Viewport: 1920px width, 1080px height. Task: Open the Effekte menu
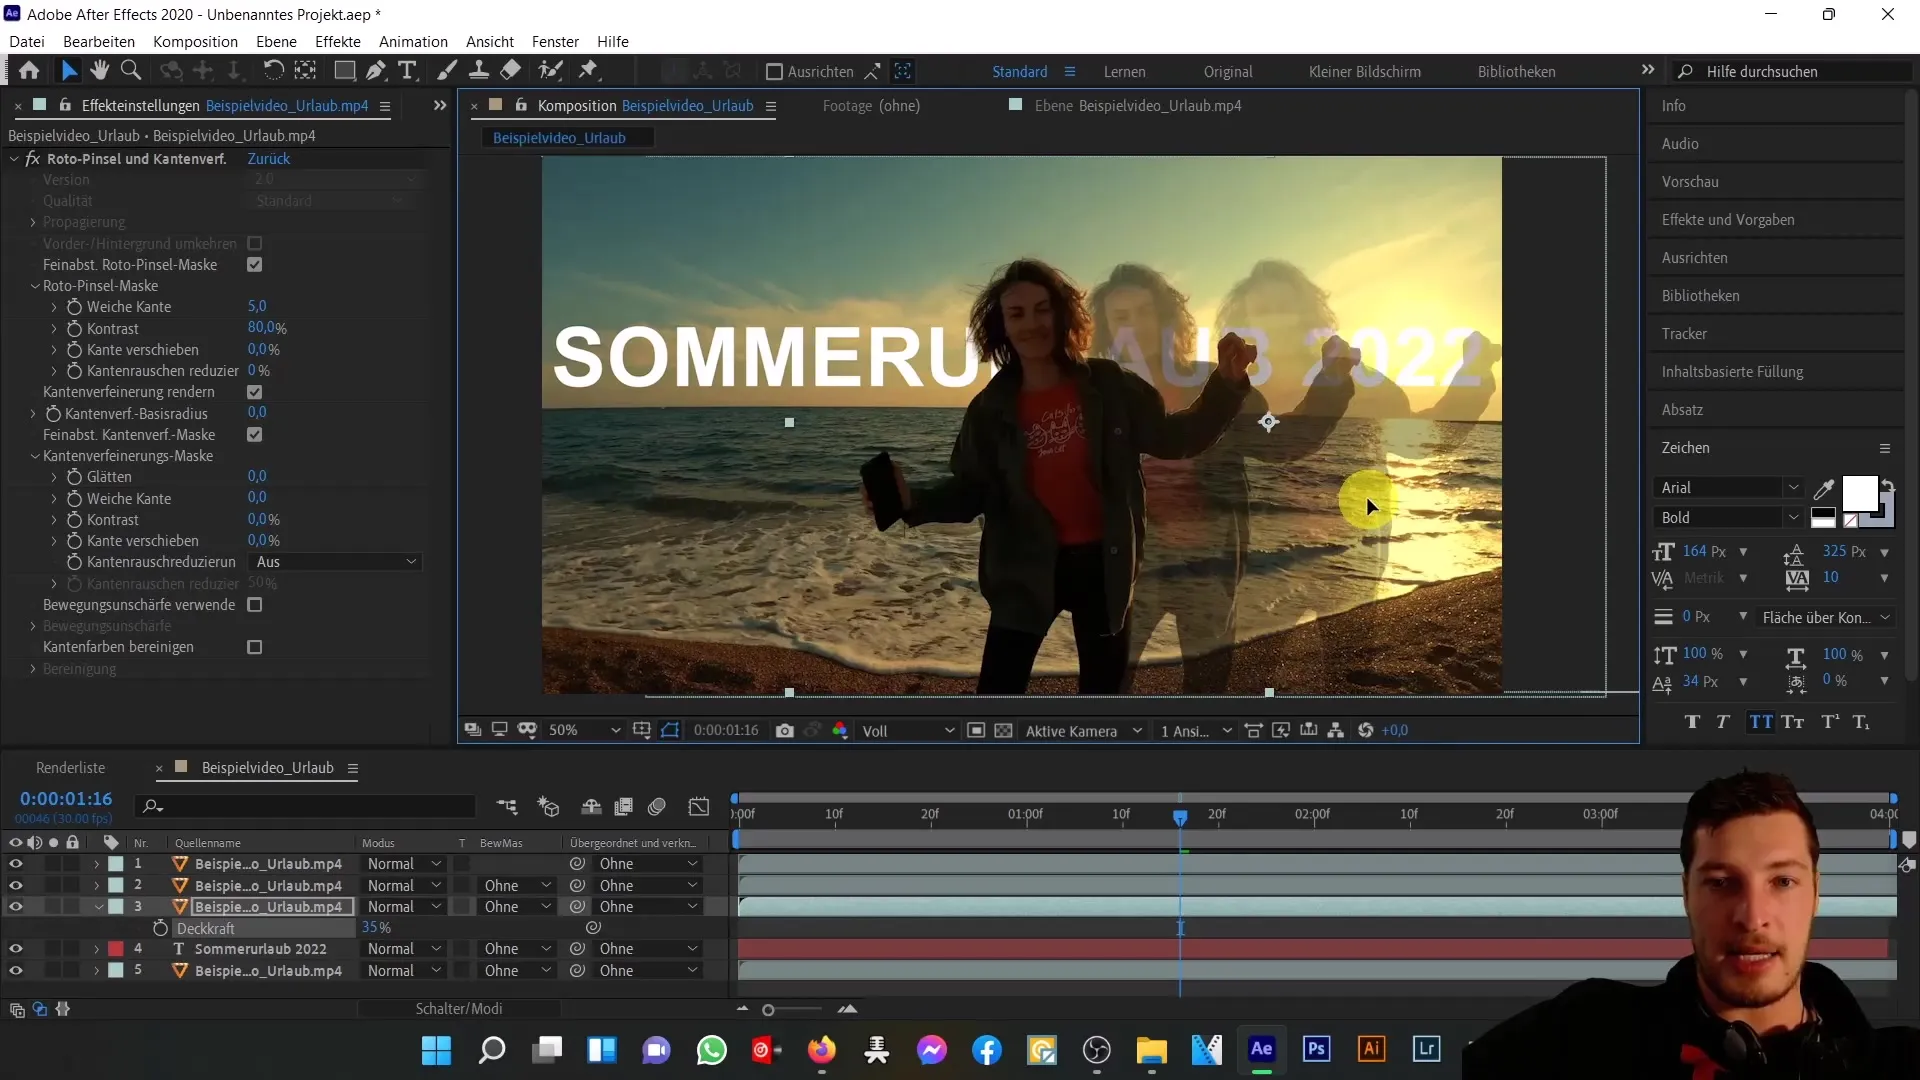coord(338,42)
